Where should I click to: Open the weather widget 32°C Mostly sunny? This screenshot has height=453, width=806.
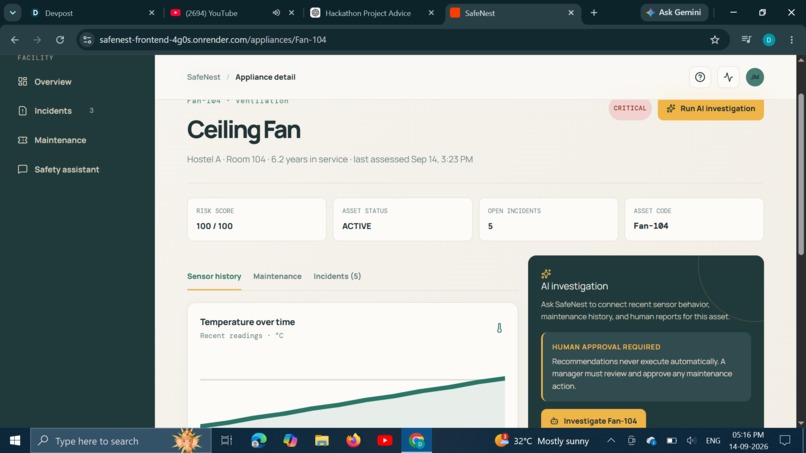point(542,441)
